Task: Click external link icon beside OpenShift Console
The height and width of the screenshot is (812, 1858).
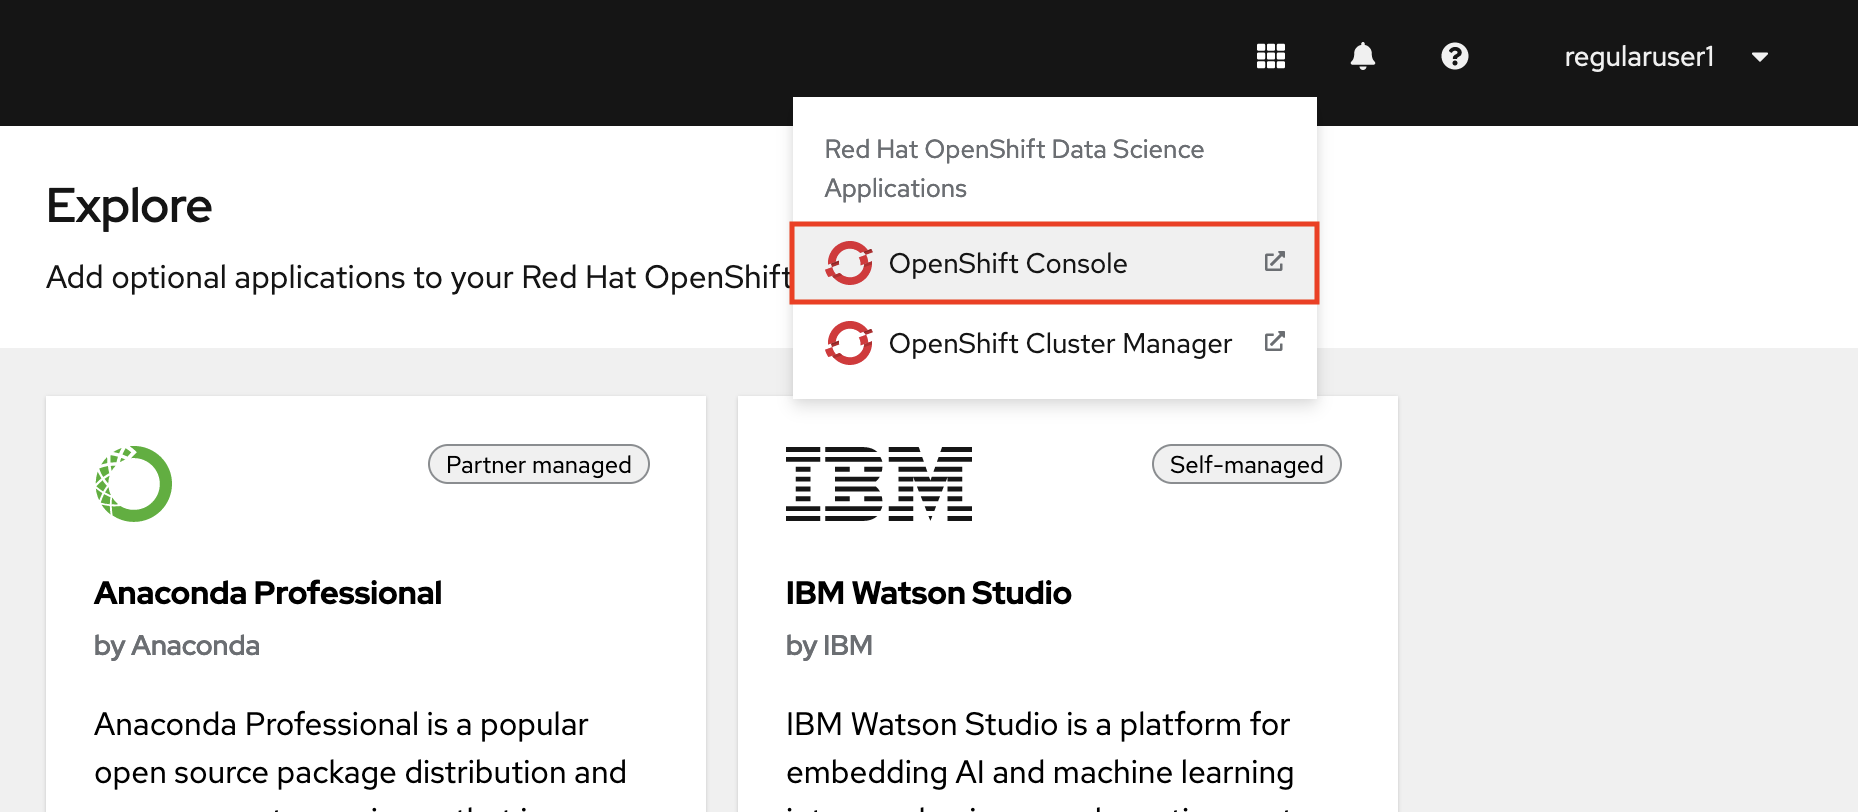Action: pos(1274,262)
